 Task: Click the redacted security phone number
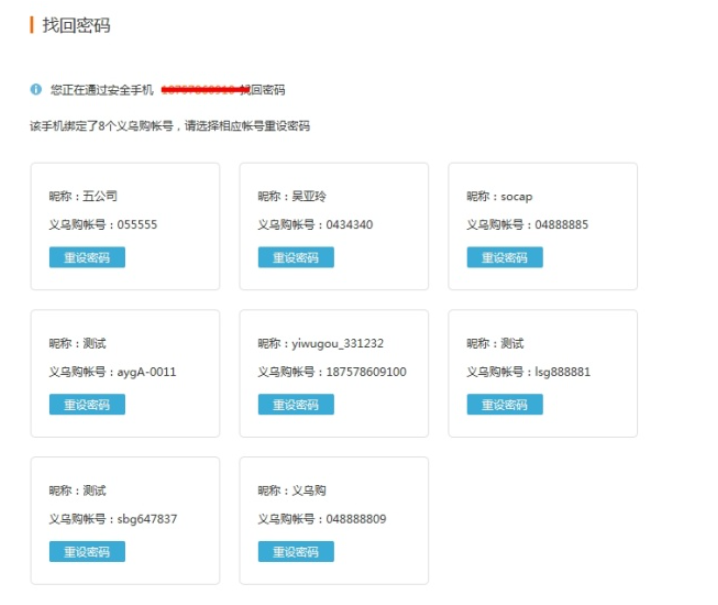click(x=203, y=90)
